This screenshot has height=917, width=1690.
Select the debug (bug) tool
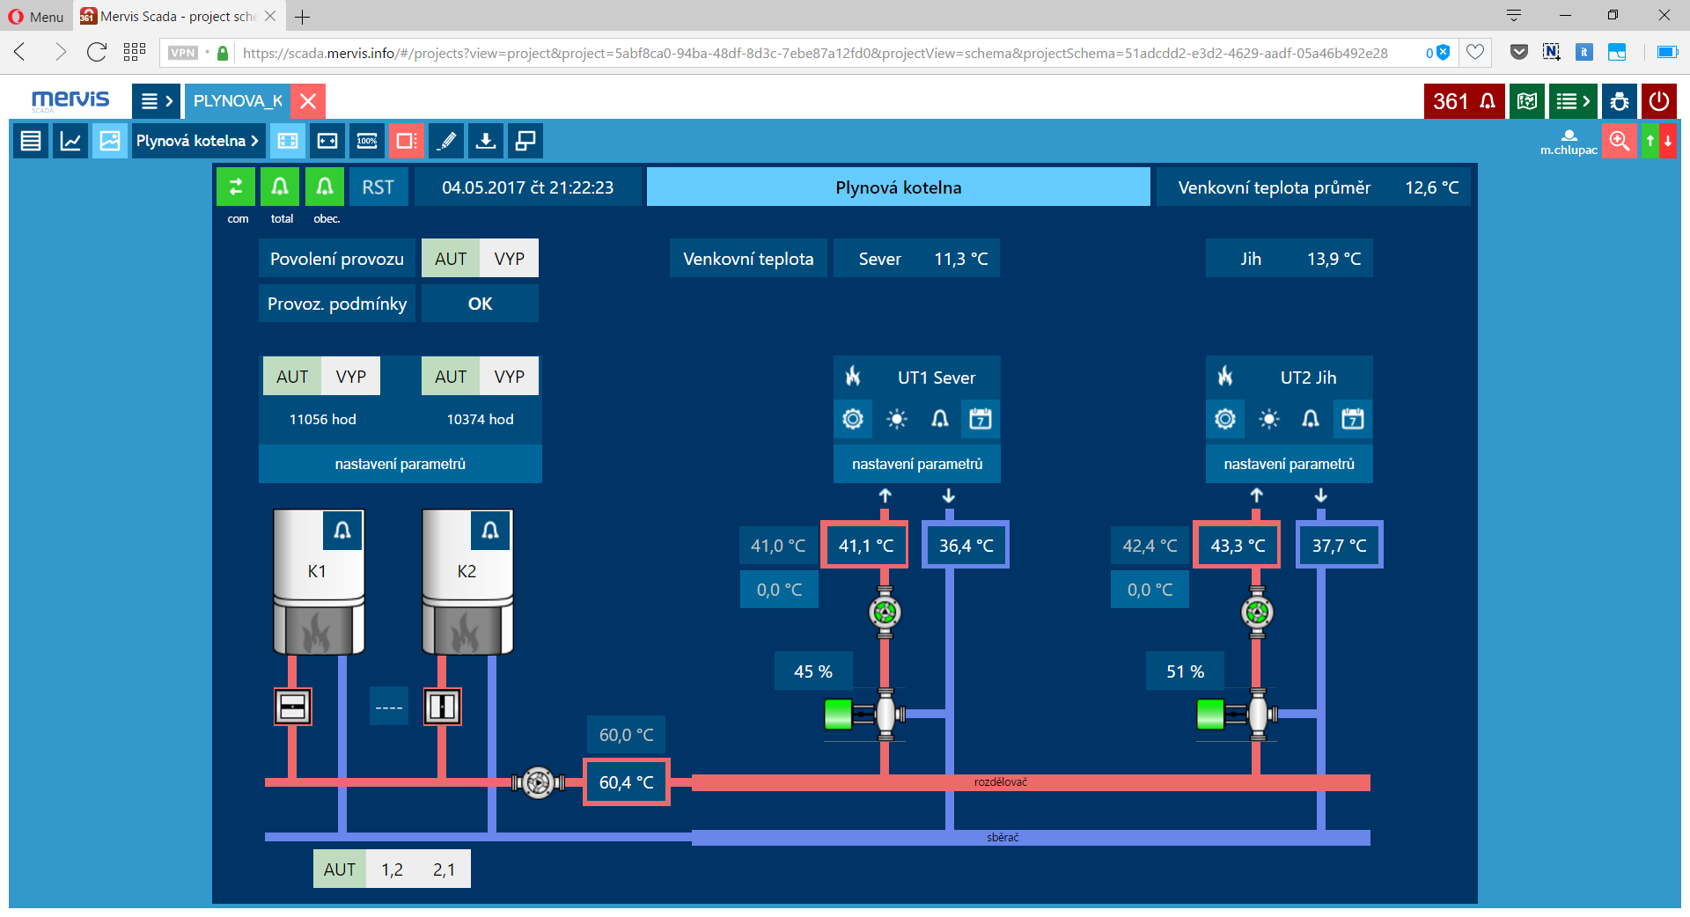click(x=1619, y=101)
